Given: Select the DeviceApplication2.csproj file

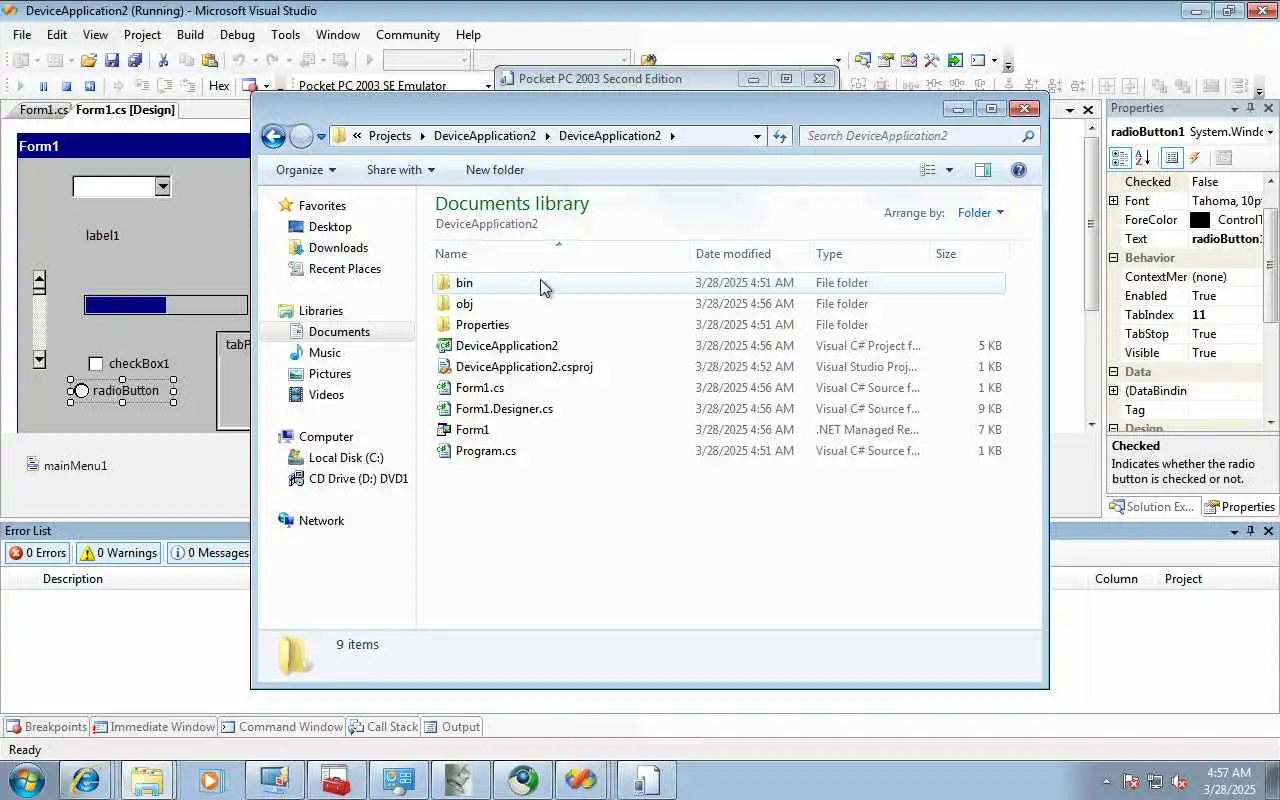Looking at the screenshot, I should click(524, 367).
